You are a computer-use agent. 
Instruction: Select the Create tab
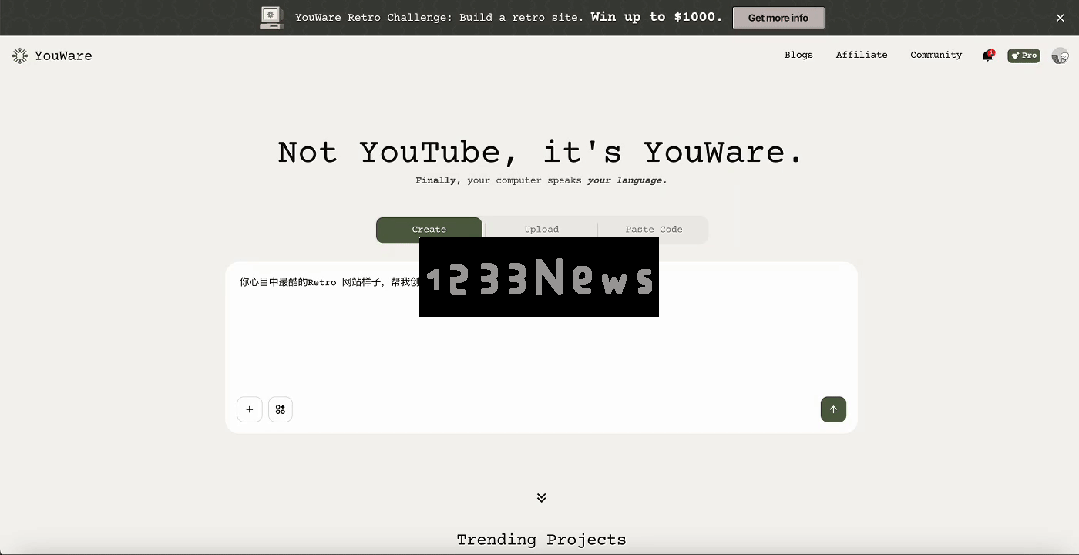tap(429, 230)
